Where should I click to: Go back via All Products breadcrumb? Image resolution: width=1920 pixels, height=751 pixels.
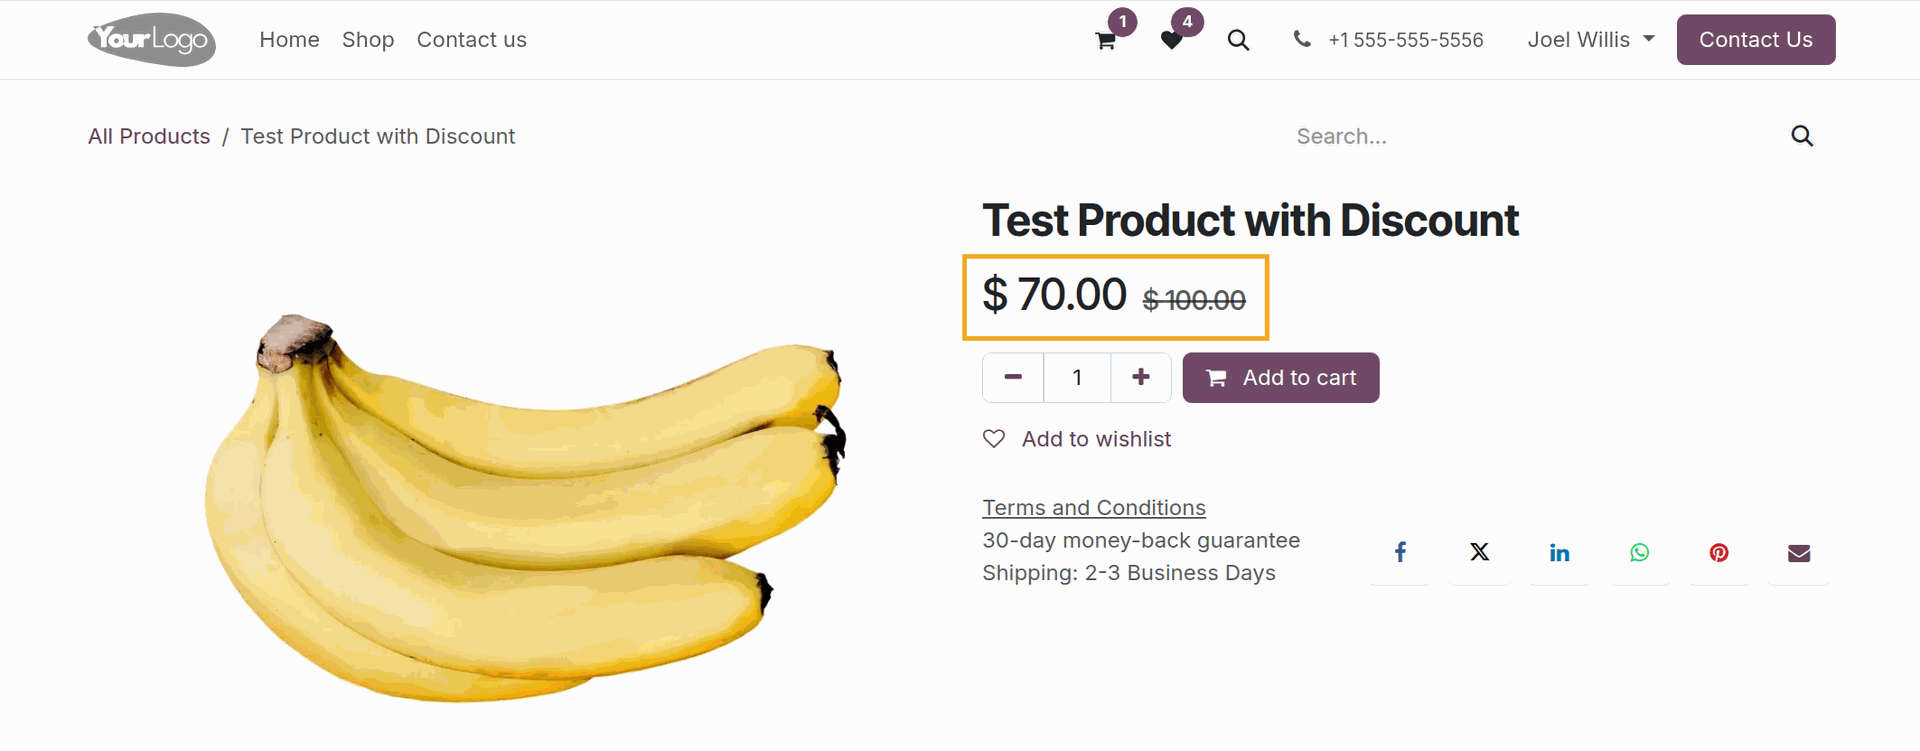tap(148, 136)
